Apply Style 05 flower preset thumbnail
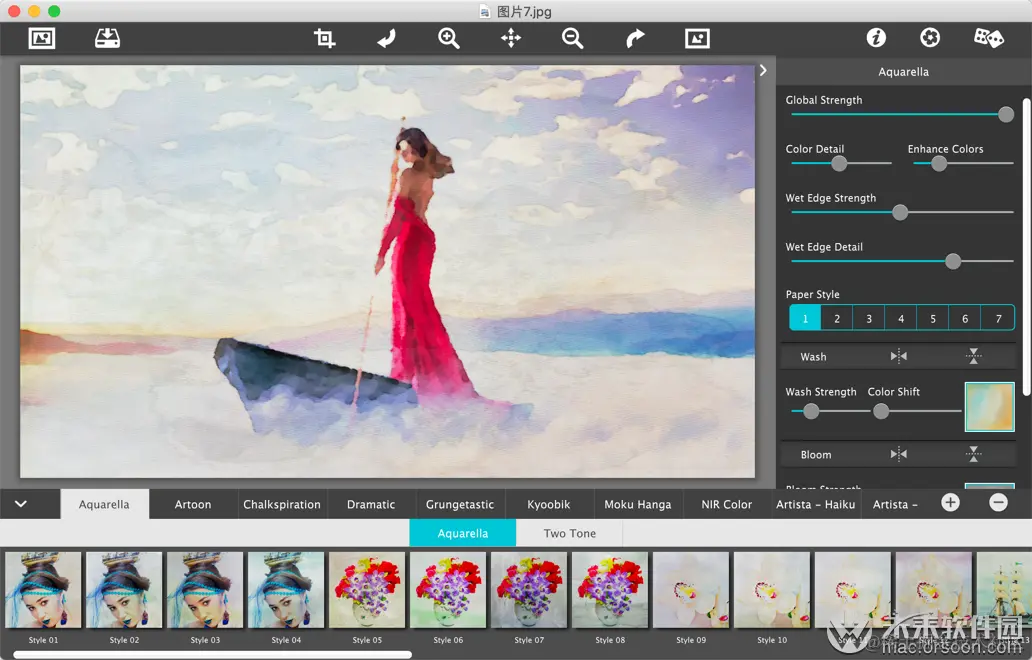The width and height of the screenshot is (1032, 660). click(x=367, y=590)
